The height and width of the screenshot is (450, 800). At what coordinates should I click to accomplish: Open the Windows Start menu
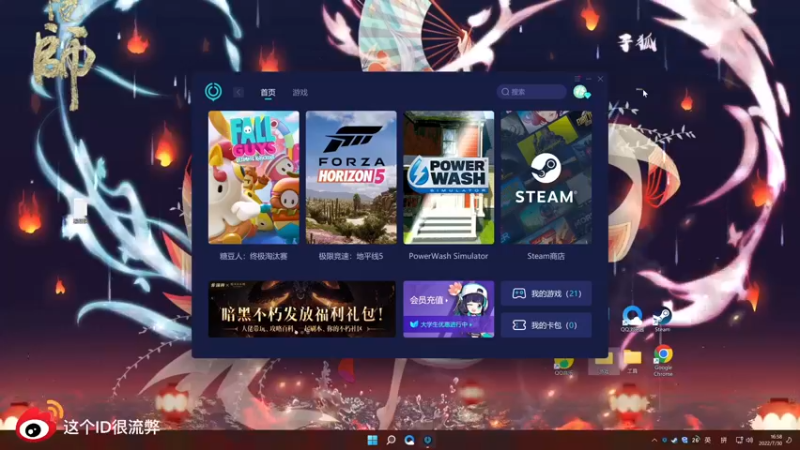point(372,440)
